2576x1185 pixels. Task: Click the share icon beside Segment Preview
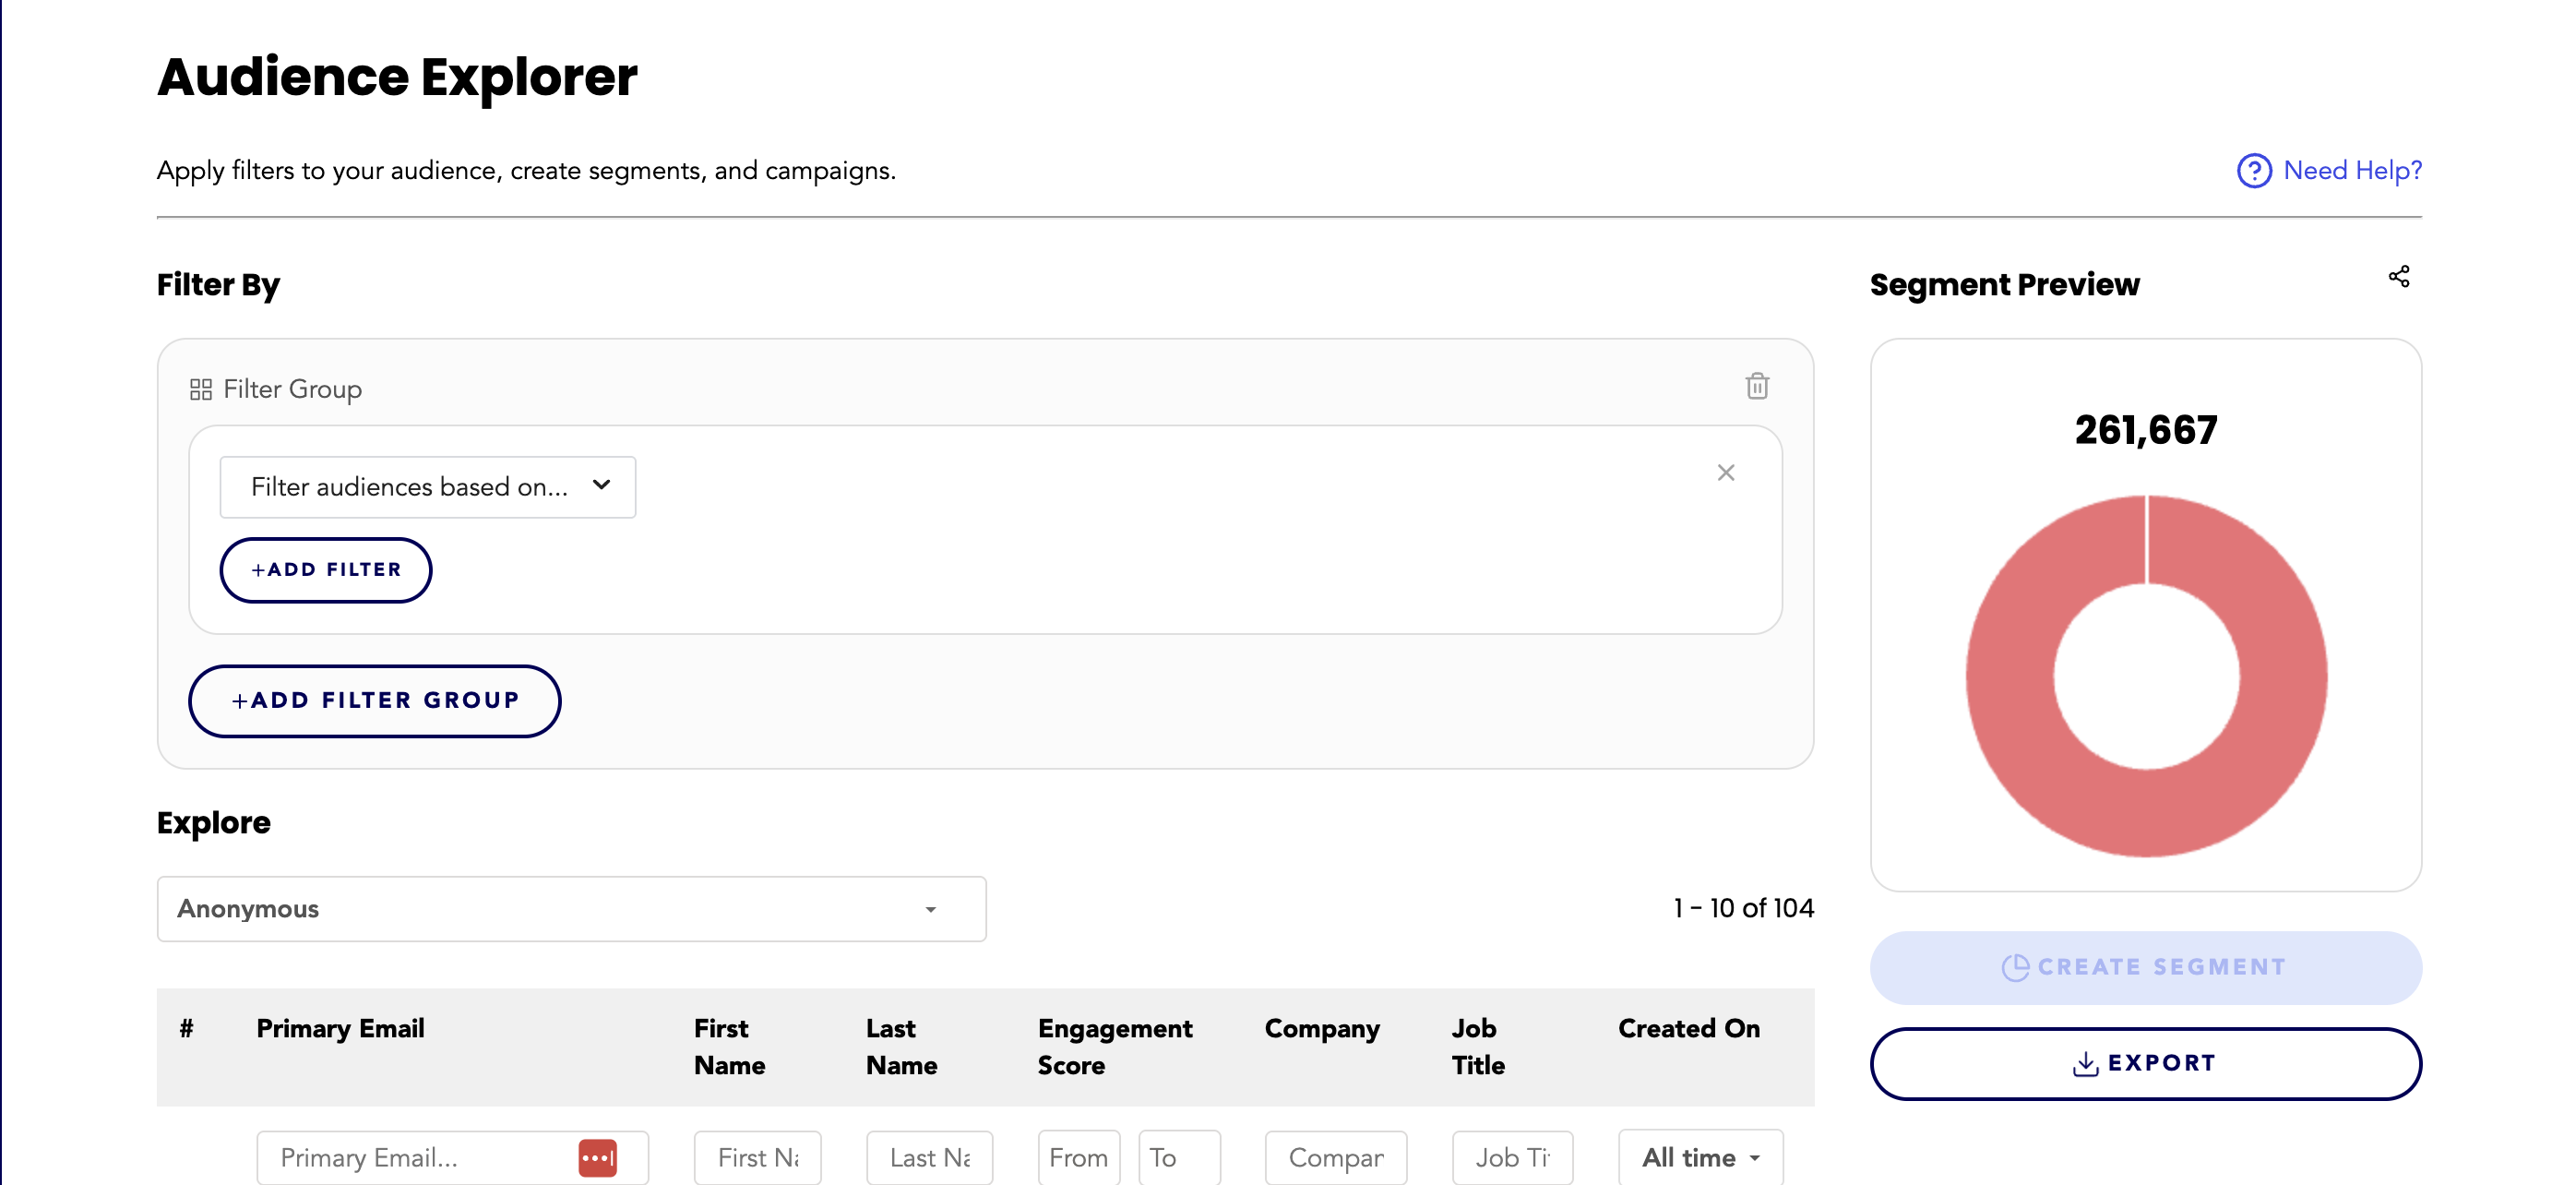[x=2398, y=277]
